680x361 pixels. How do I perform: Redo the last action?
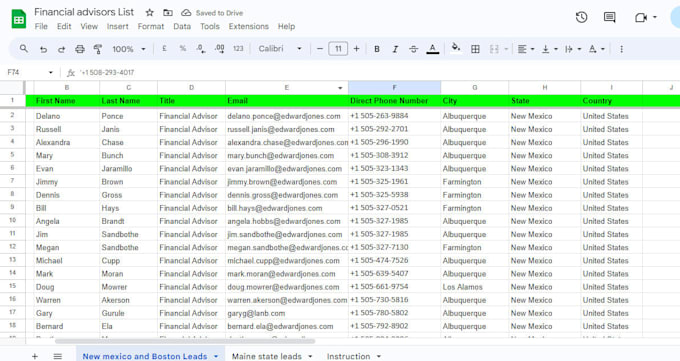62,49
